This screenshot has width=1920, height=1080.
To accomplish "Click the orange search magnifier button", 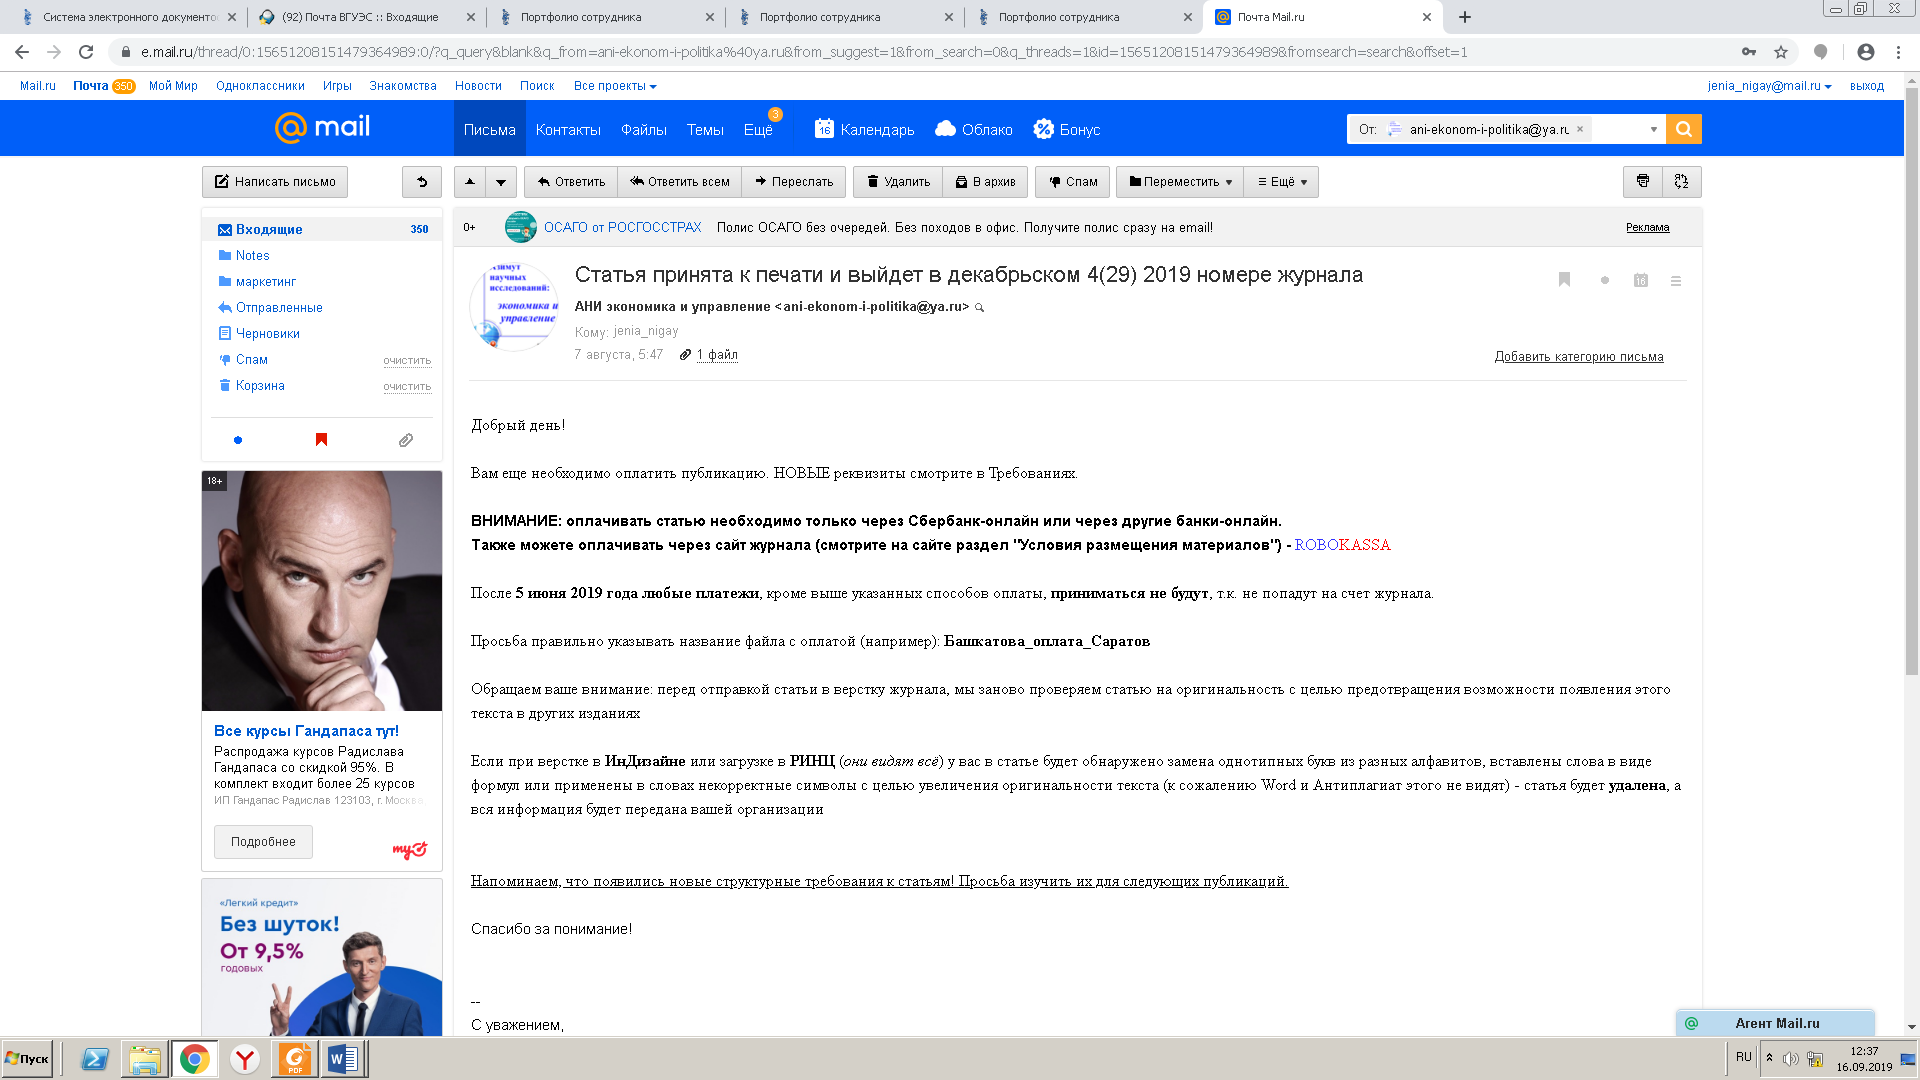I will point(1684,129).
